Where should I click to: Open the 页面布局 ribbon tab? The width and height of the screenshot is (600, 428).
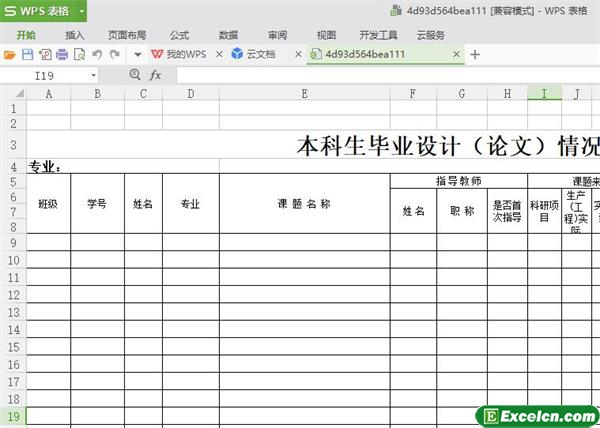pyautogui.click(x=127, y=34)
